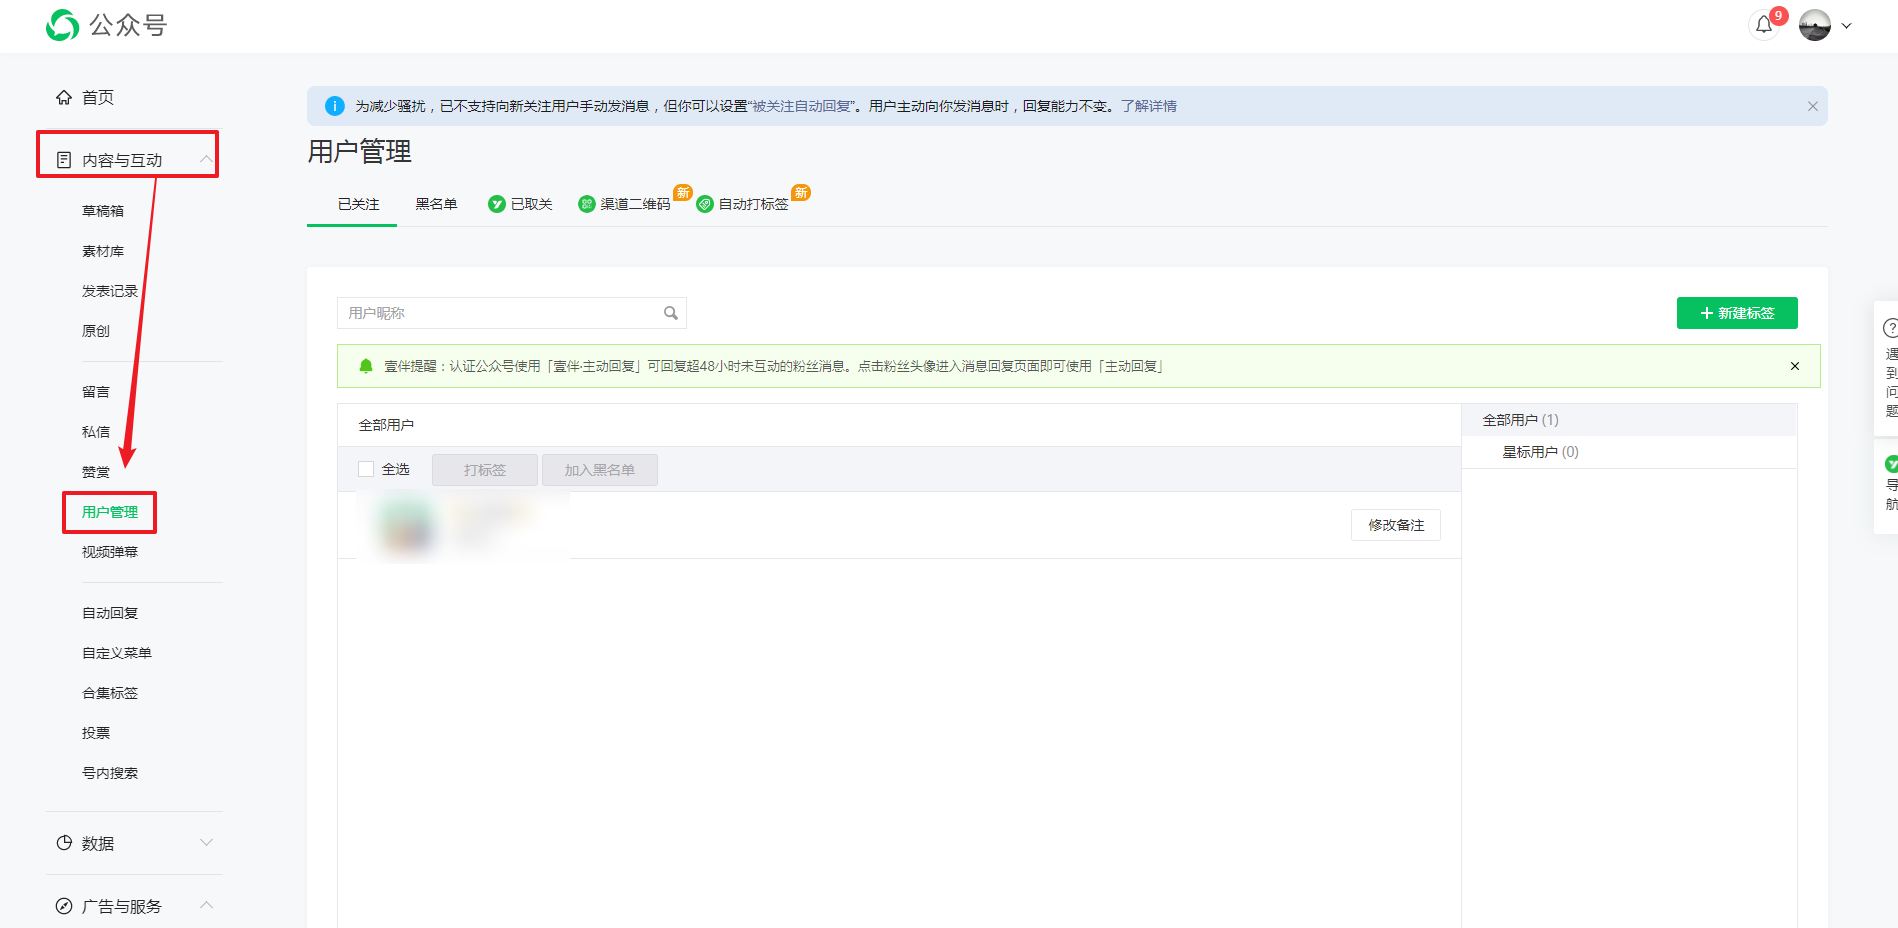Close the green 壹伴提醒 banner
The image size is (1898, 928).
(1795, 366)
